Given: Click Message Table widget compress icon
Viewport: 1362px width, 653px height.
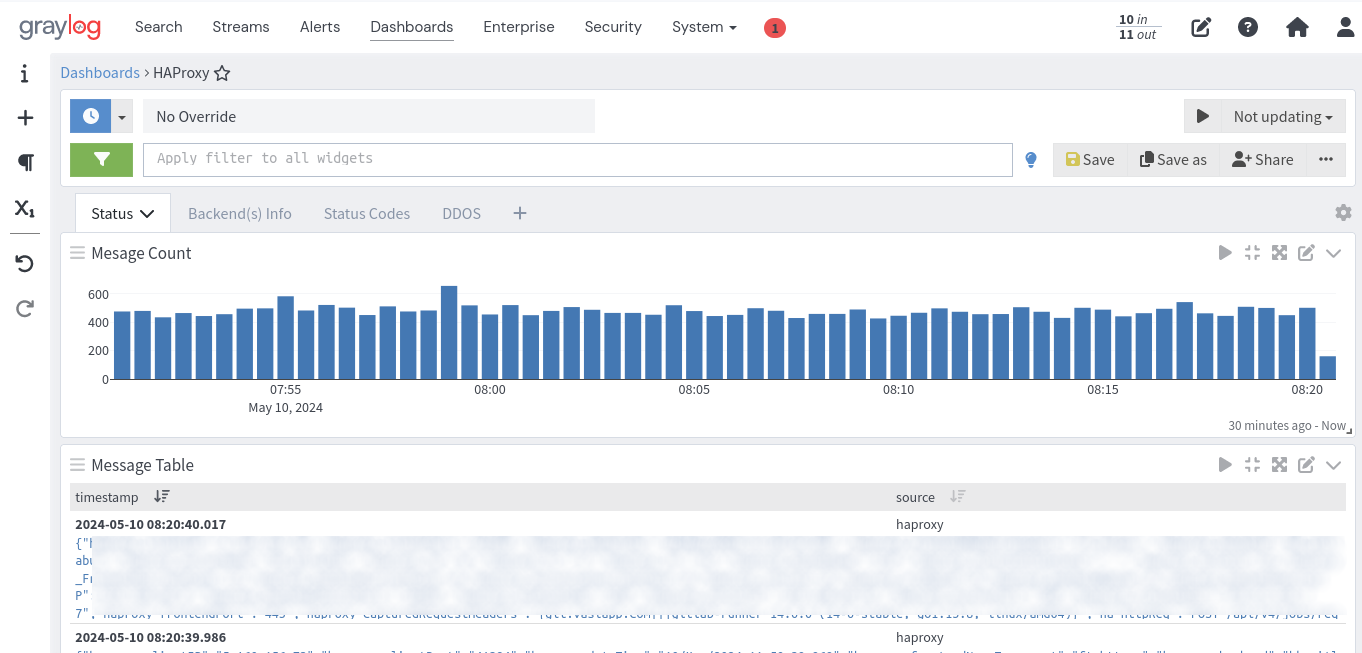Looking at the screenshot, I should tap(1252, 465).
